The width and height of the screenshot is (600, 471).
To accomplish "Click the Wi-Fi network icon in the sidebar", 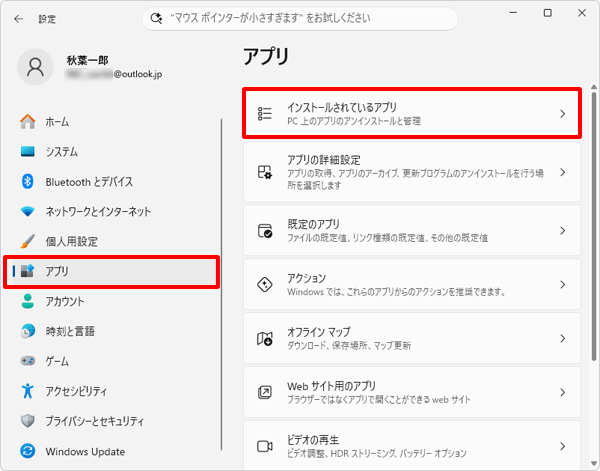I will click(x=28, y=211).
